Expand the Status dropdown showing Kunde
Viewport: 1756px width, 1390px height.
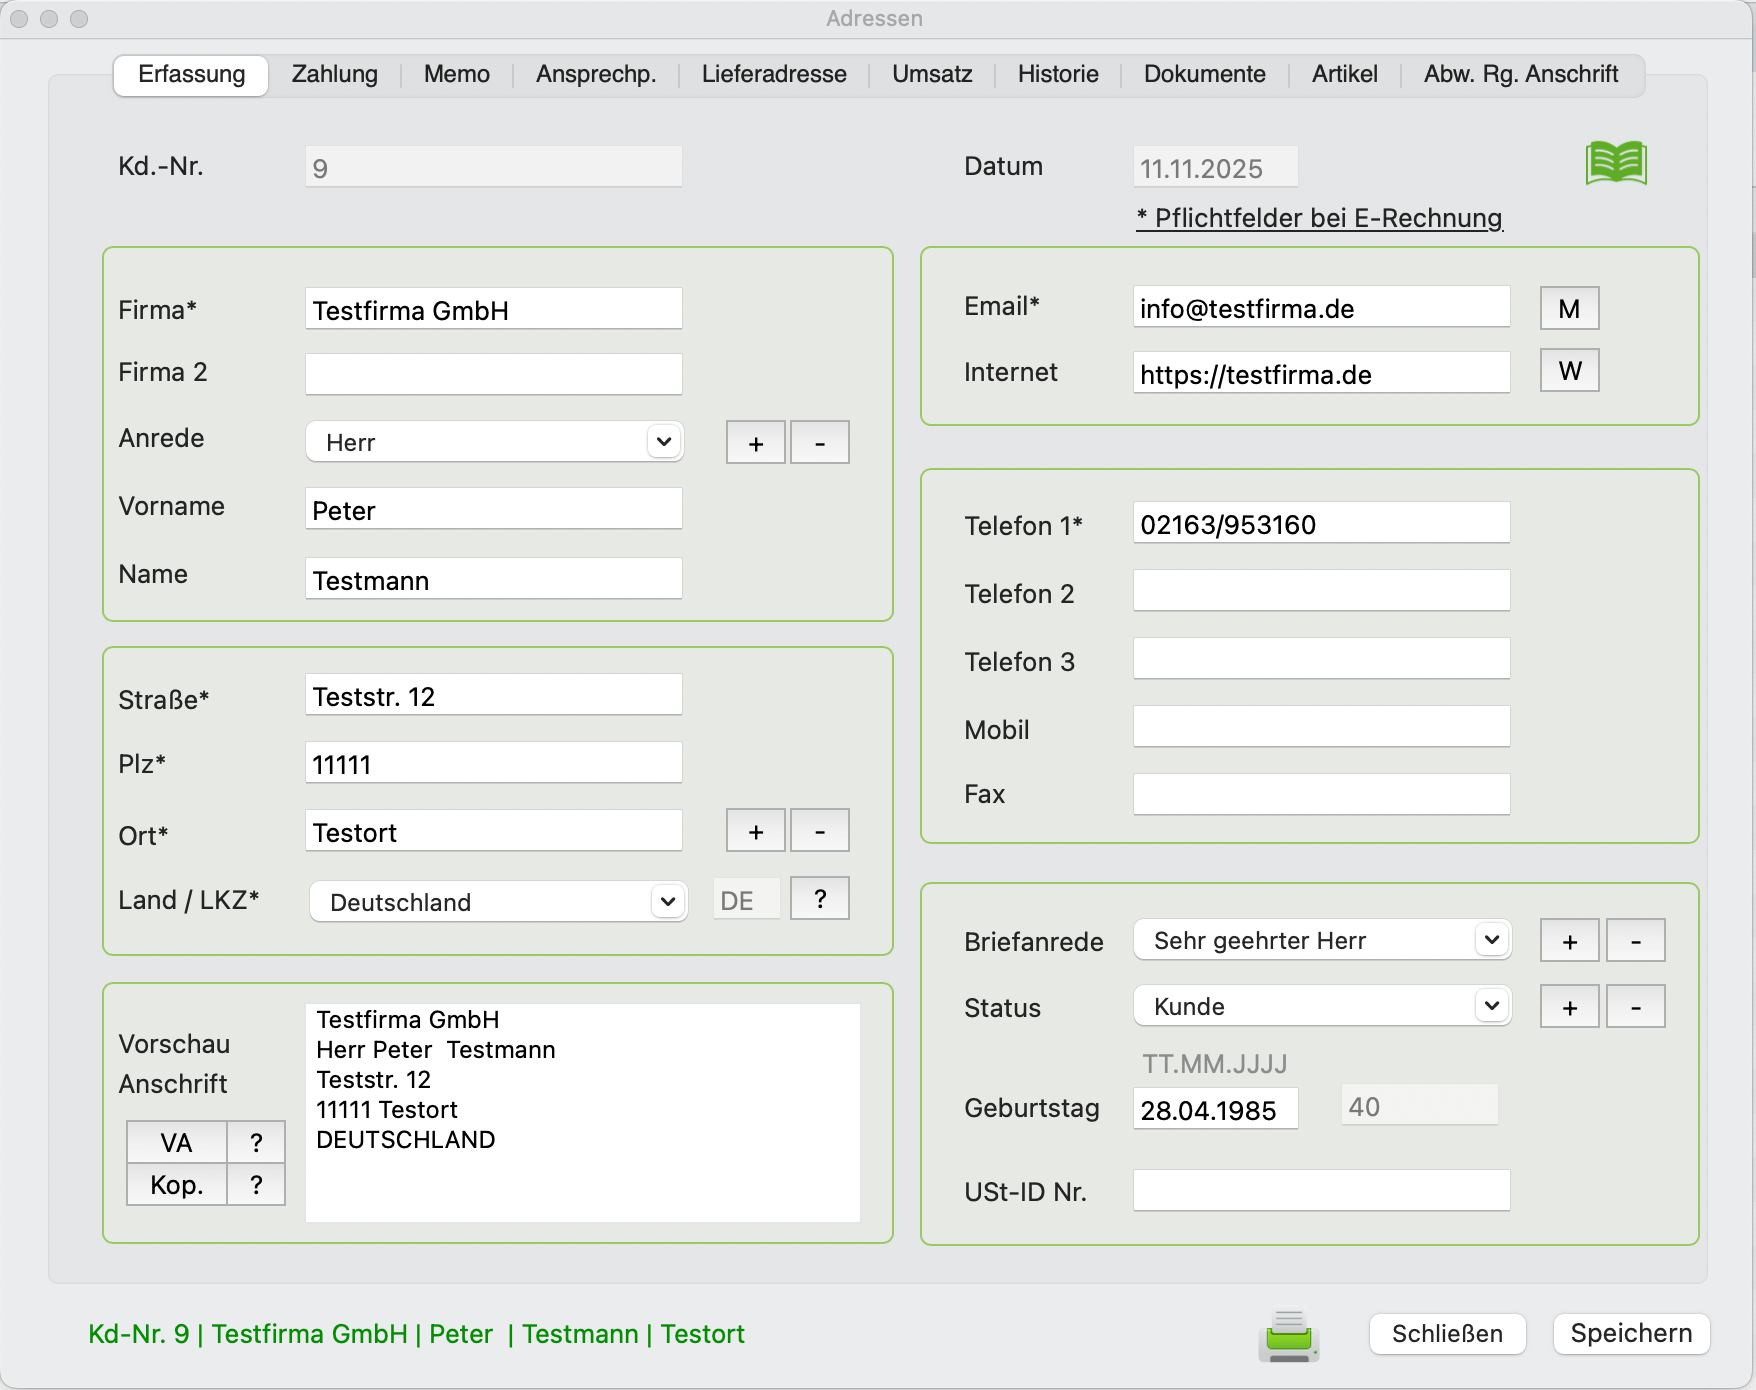coord(1321,1007)
